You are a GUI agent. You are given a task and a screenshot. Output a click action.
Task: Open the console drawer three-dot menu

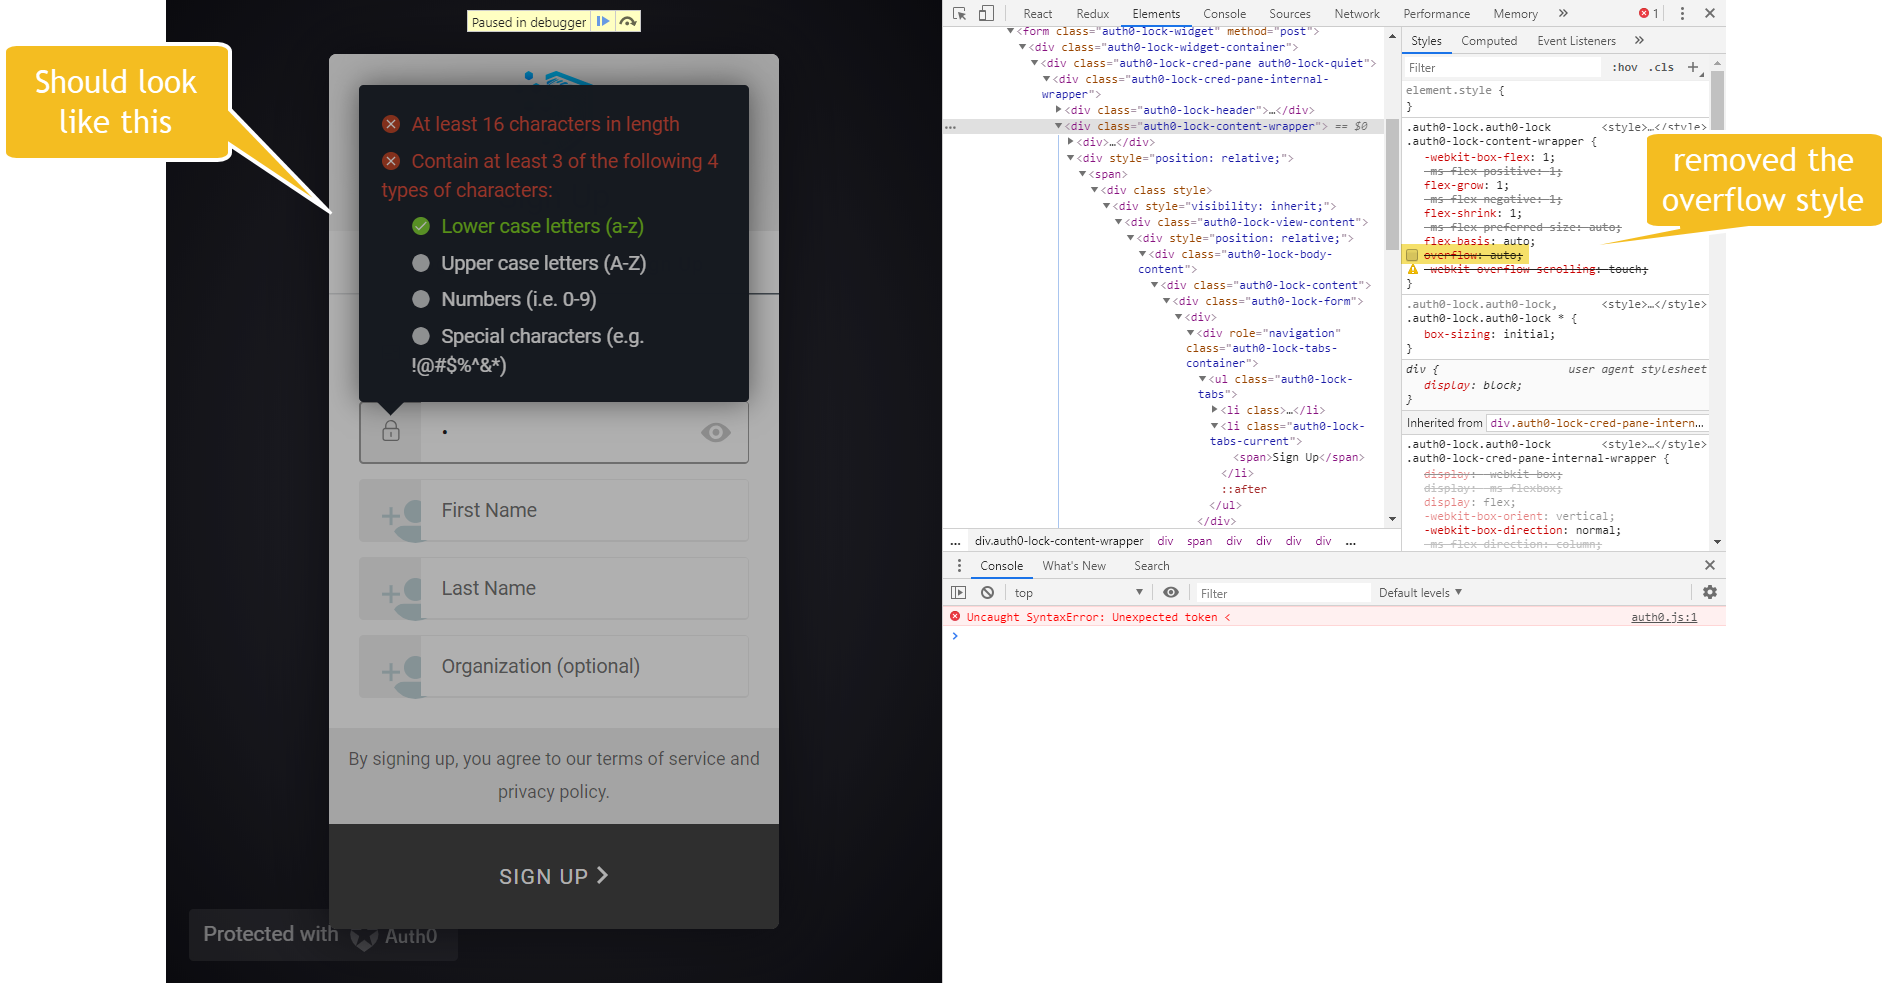point(959,565)
